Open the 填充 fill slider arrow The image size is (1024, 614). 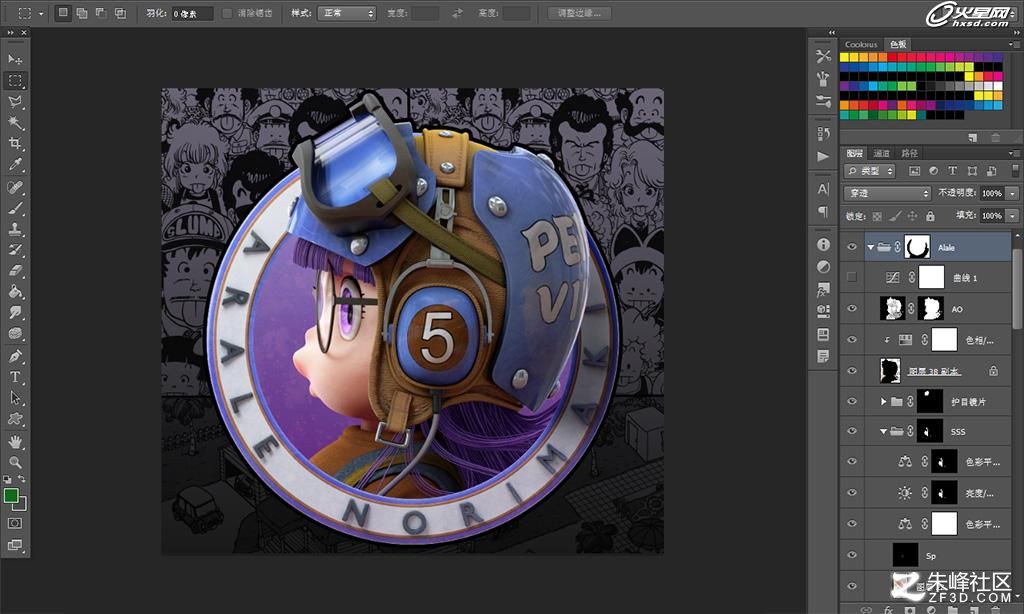[x=1012, y=216]
